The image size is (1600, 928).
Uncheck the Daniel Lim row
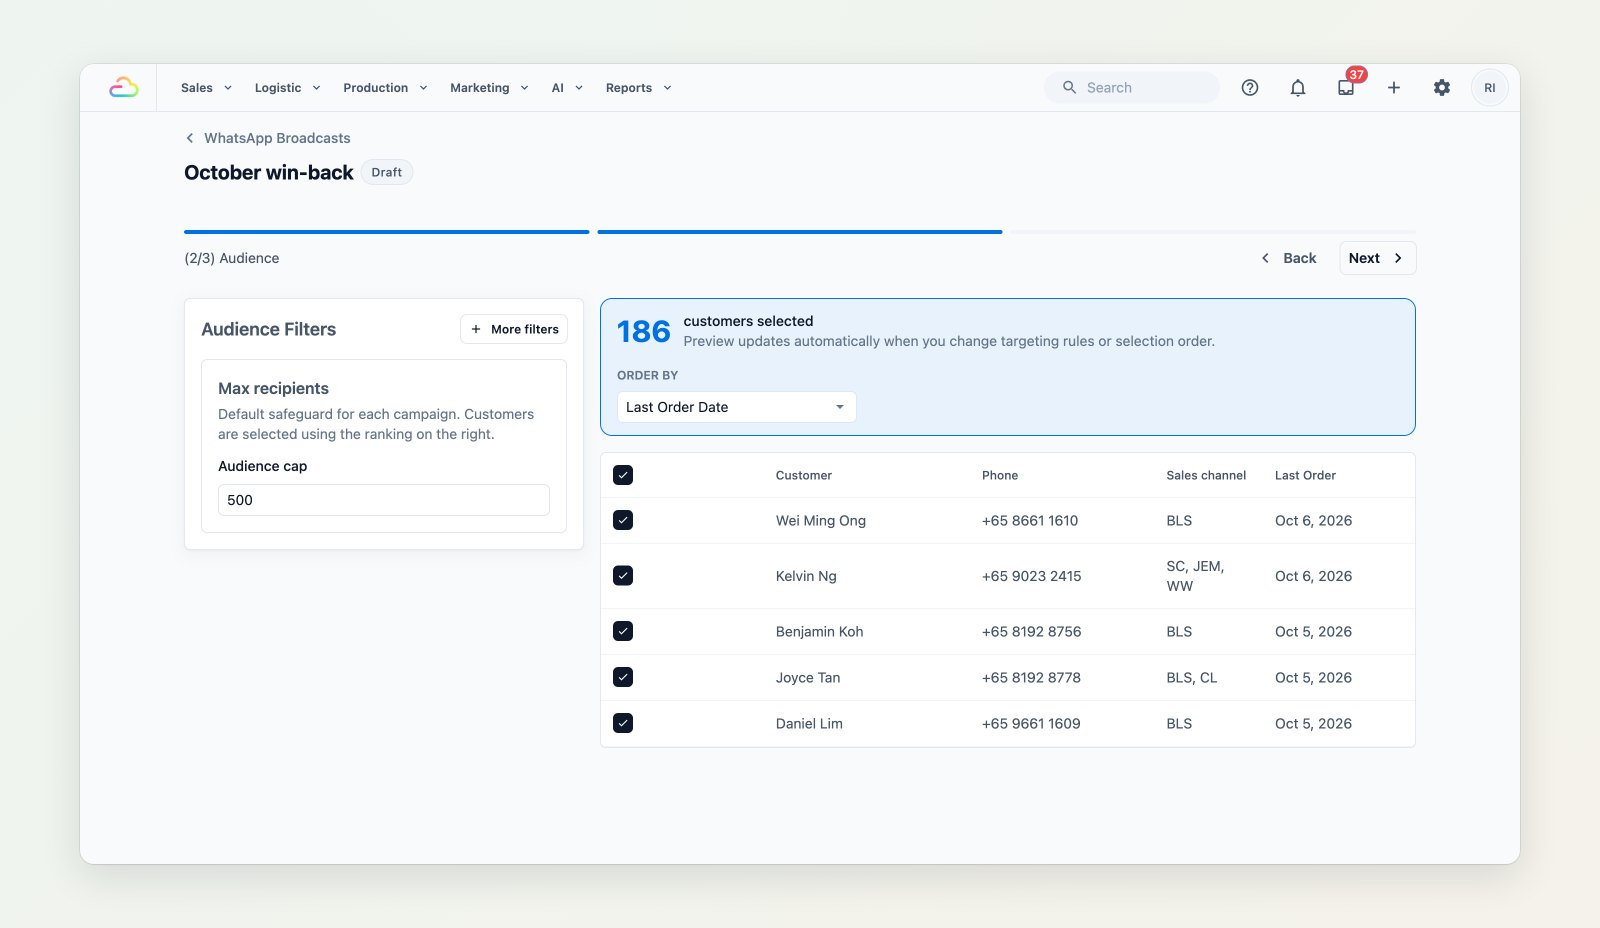tap(623, 723)
